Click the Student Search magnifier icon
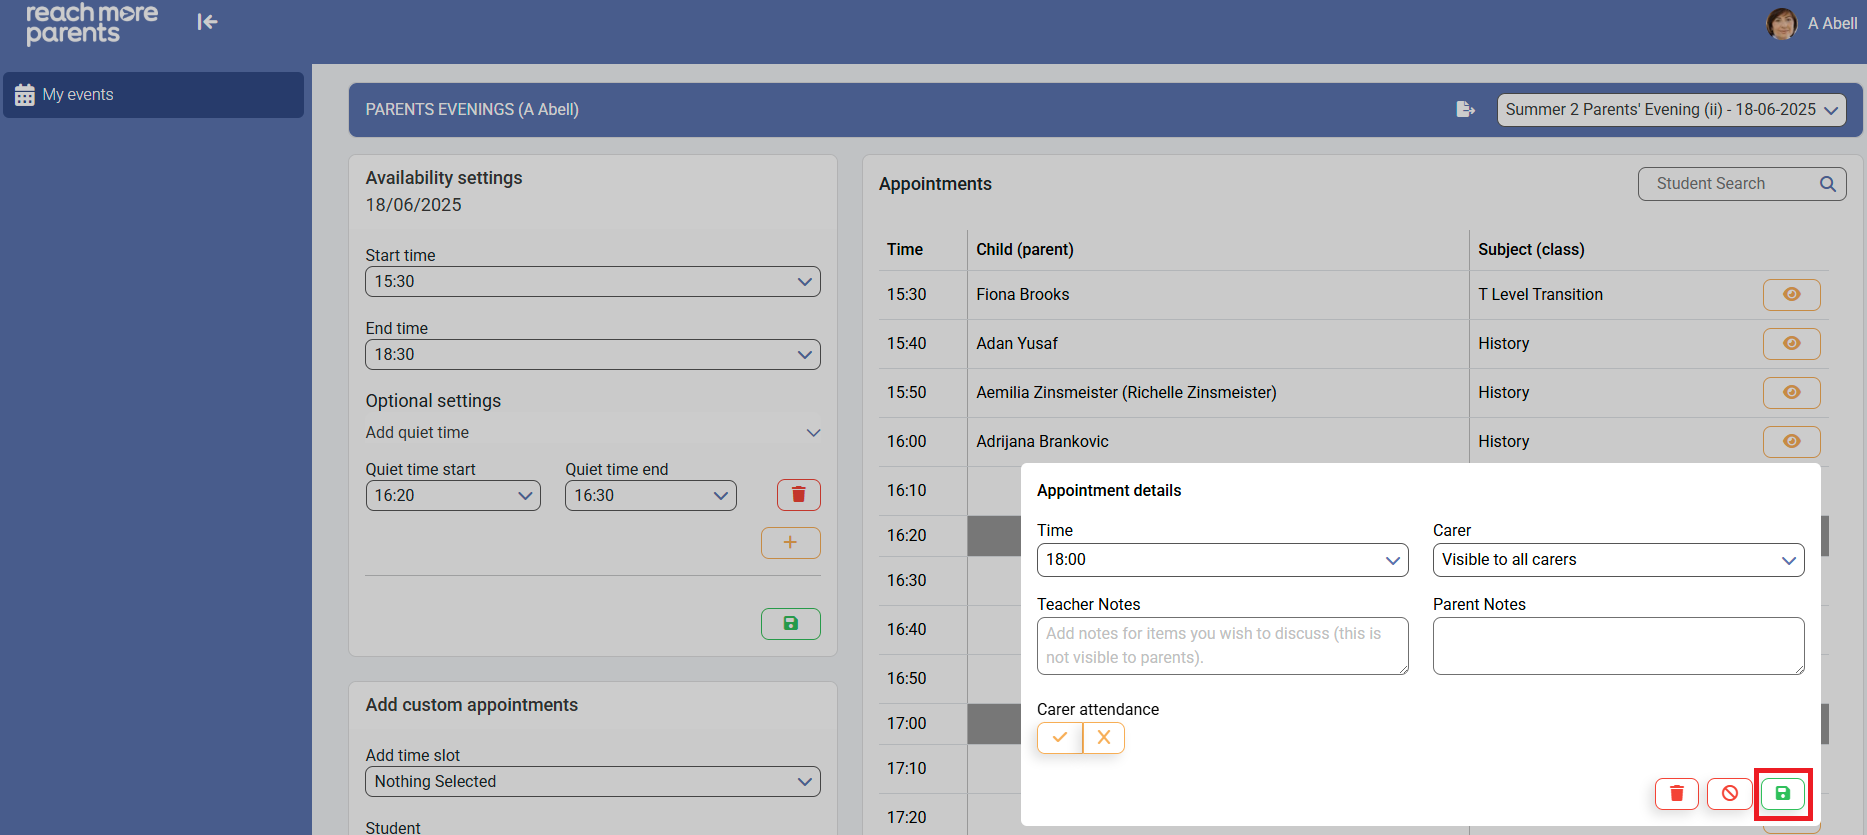1867x835 pixels. (x=1827, y=184)
